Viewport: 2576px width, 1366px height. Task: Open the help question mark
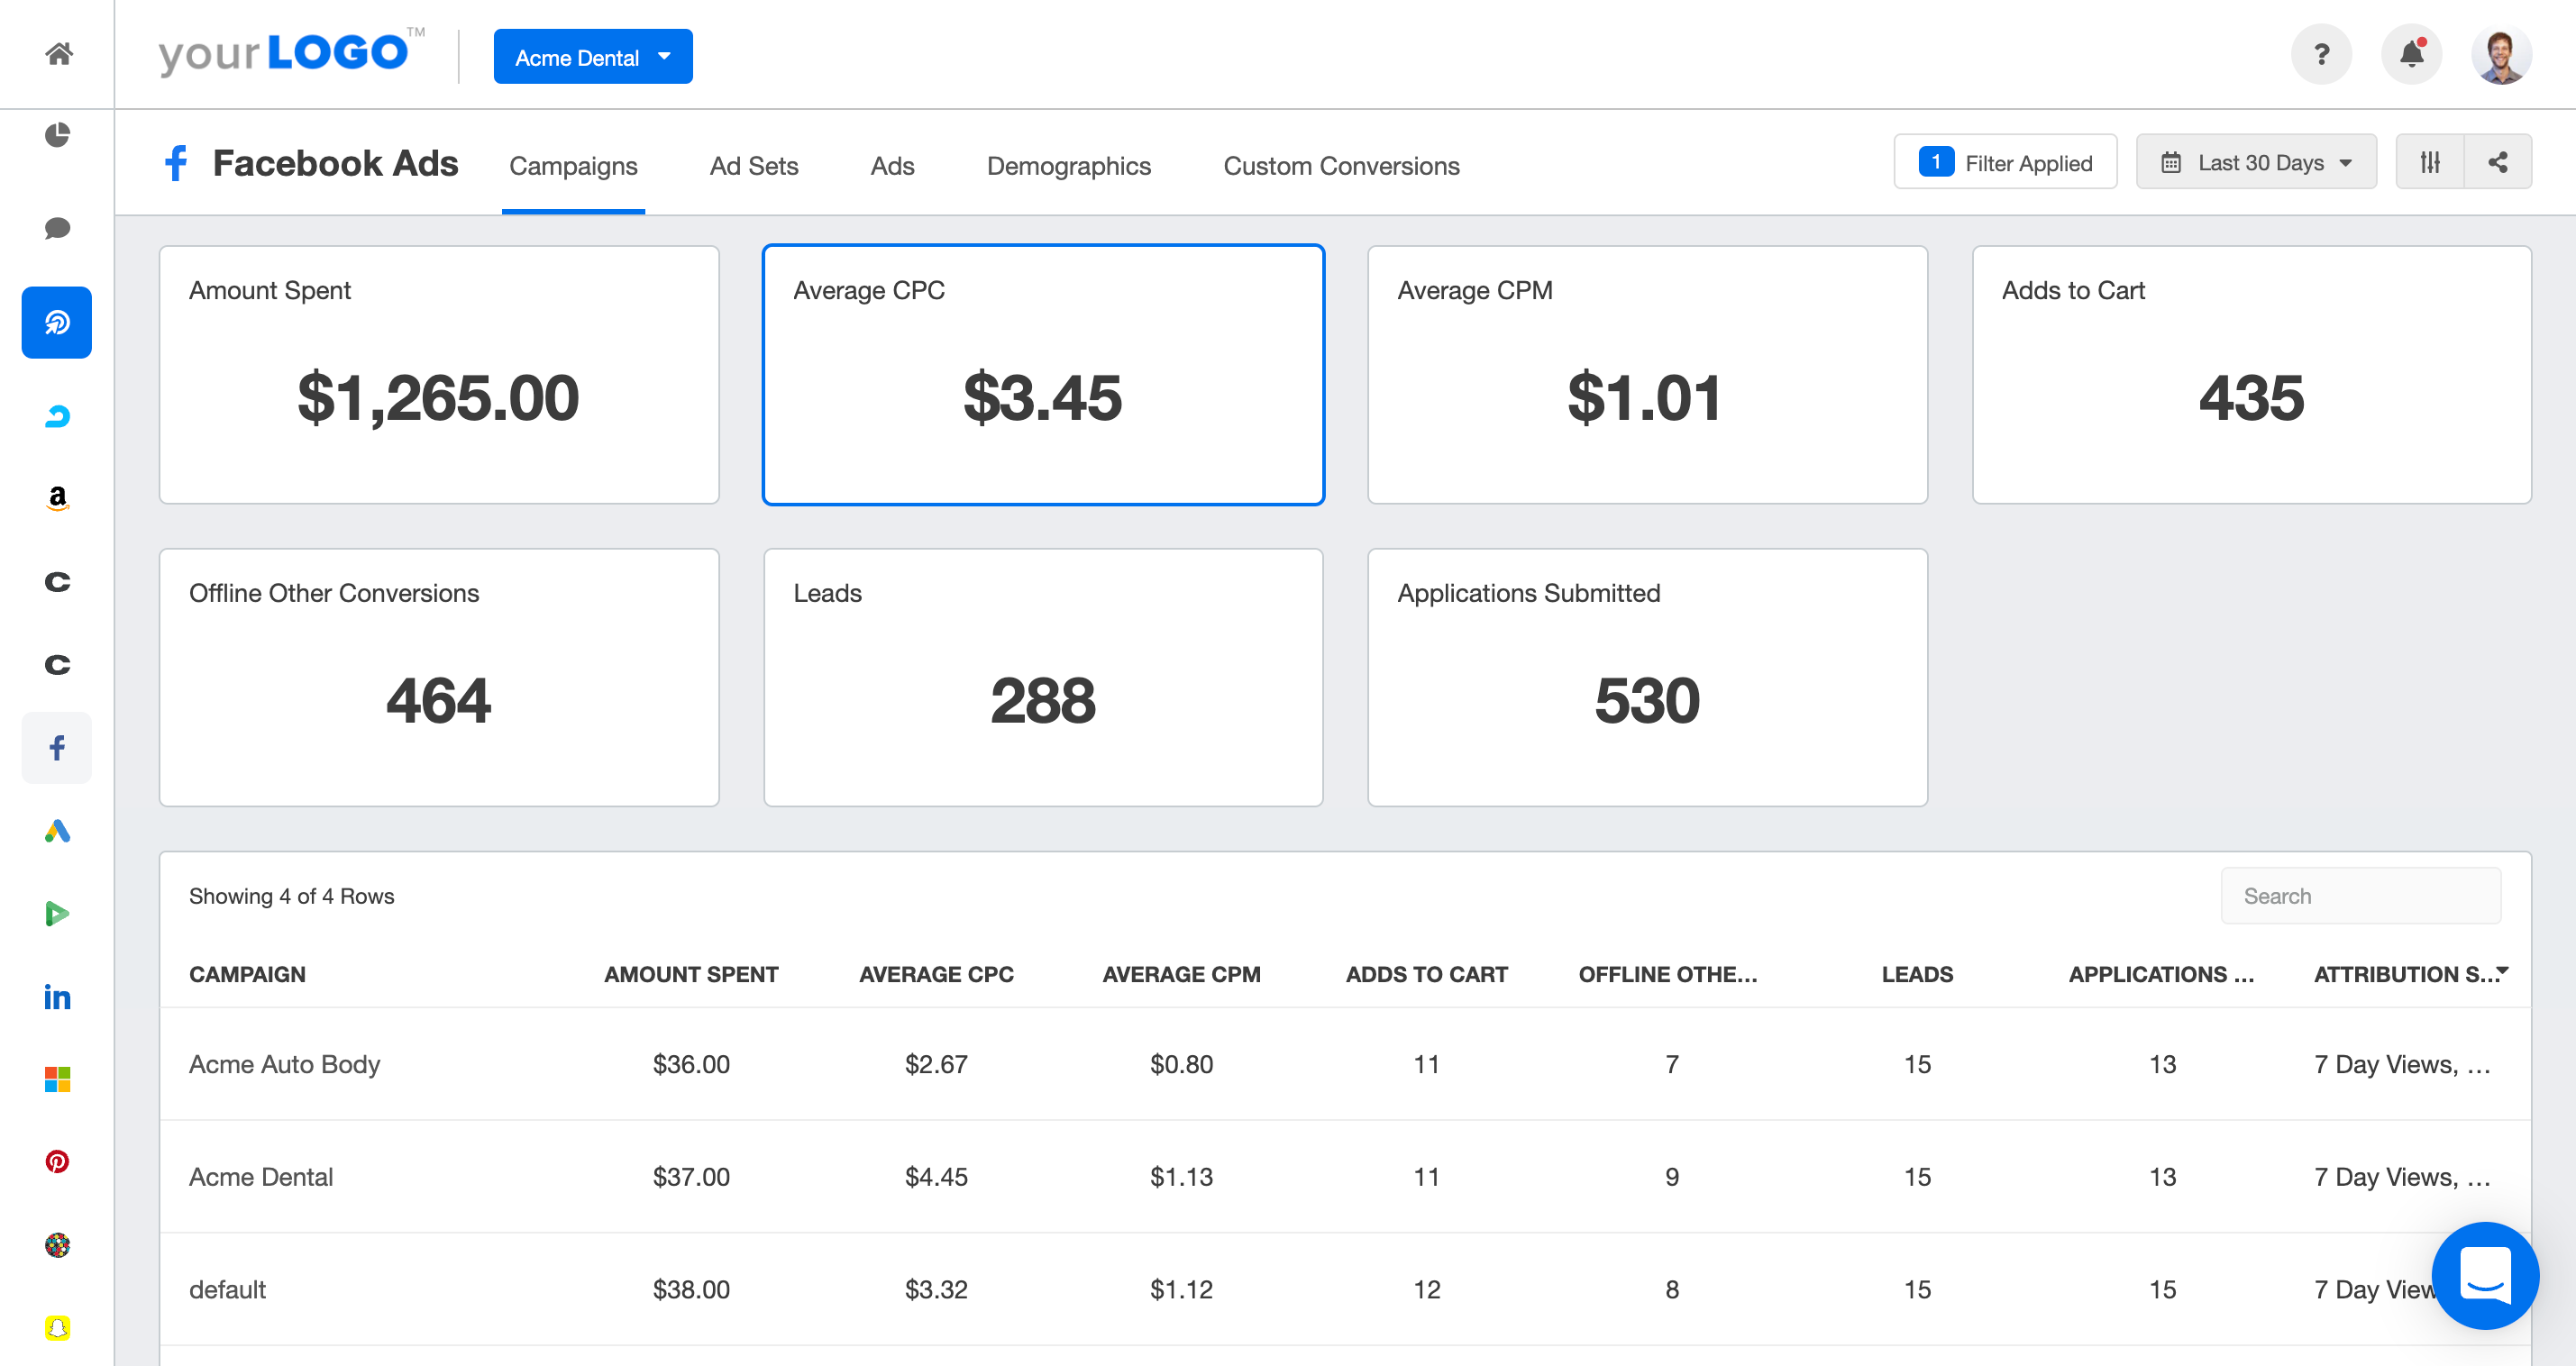2321,54
